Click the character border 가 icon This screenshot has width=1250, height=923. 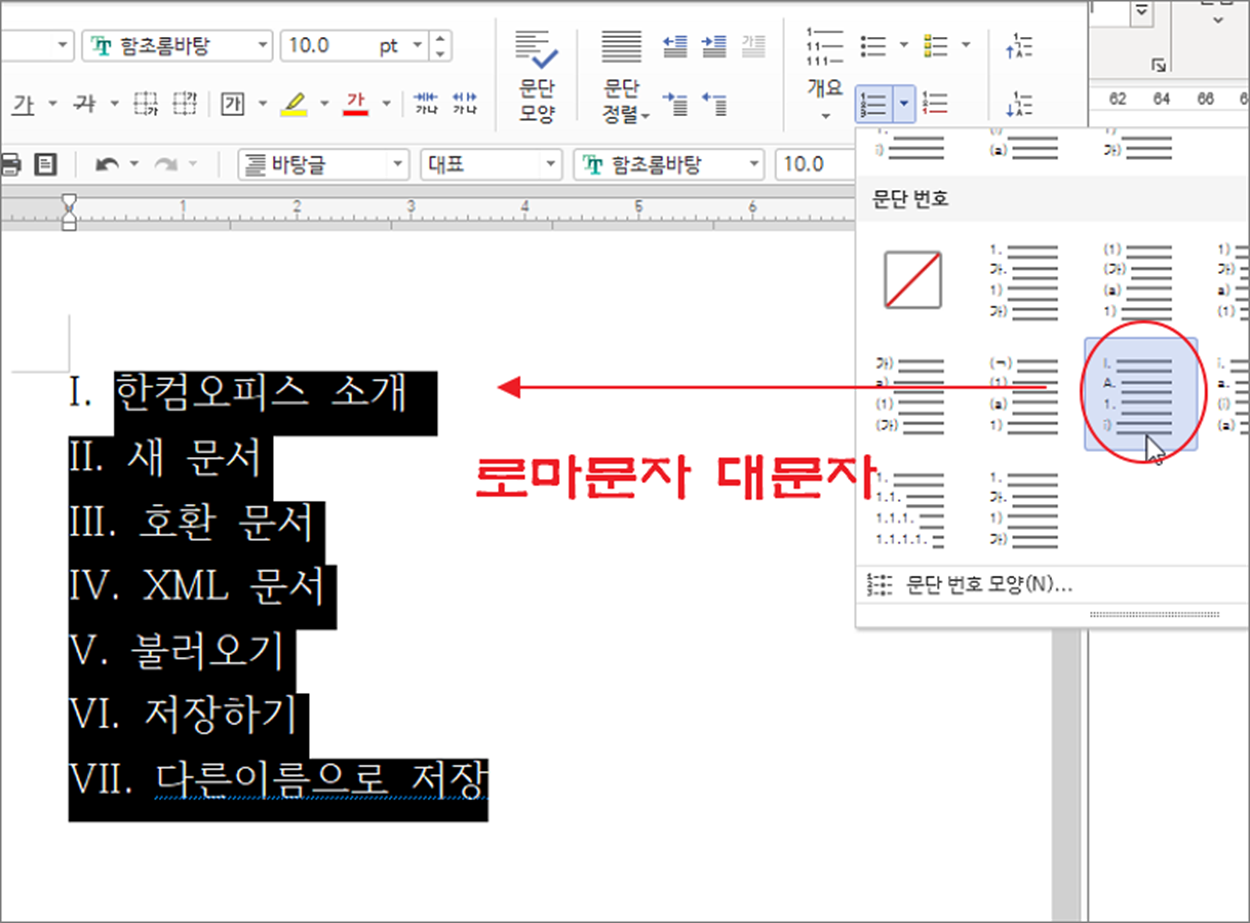(232, 103)
